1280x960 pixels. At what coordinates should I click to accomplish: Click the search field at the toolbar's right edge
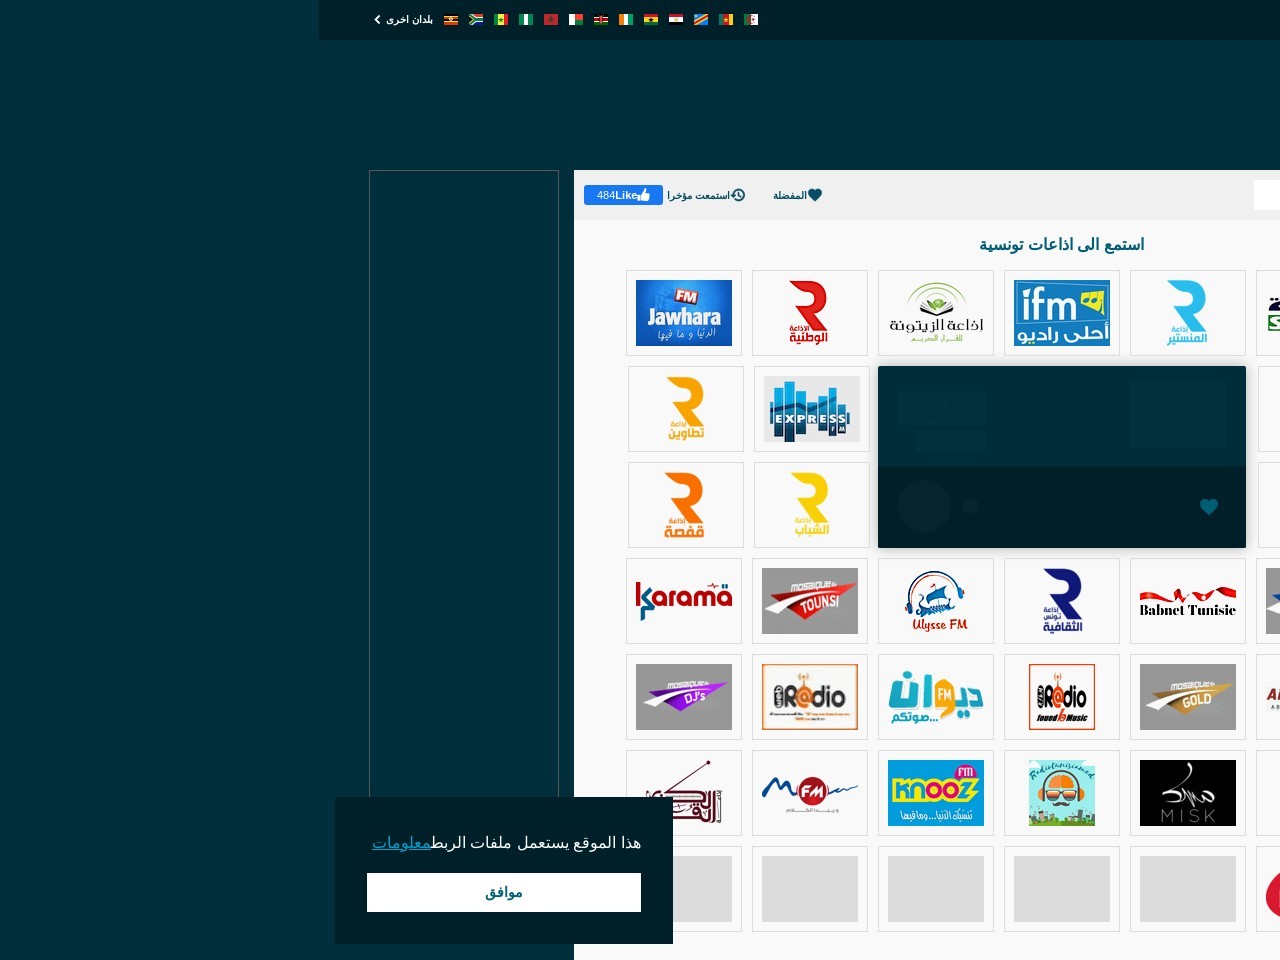1267,195
